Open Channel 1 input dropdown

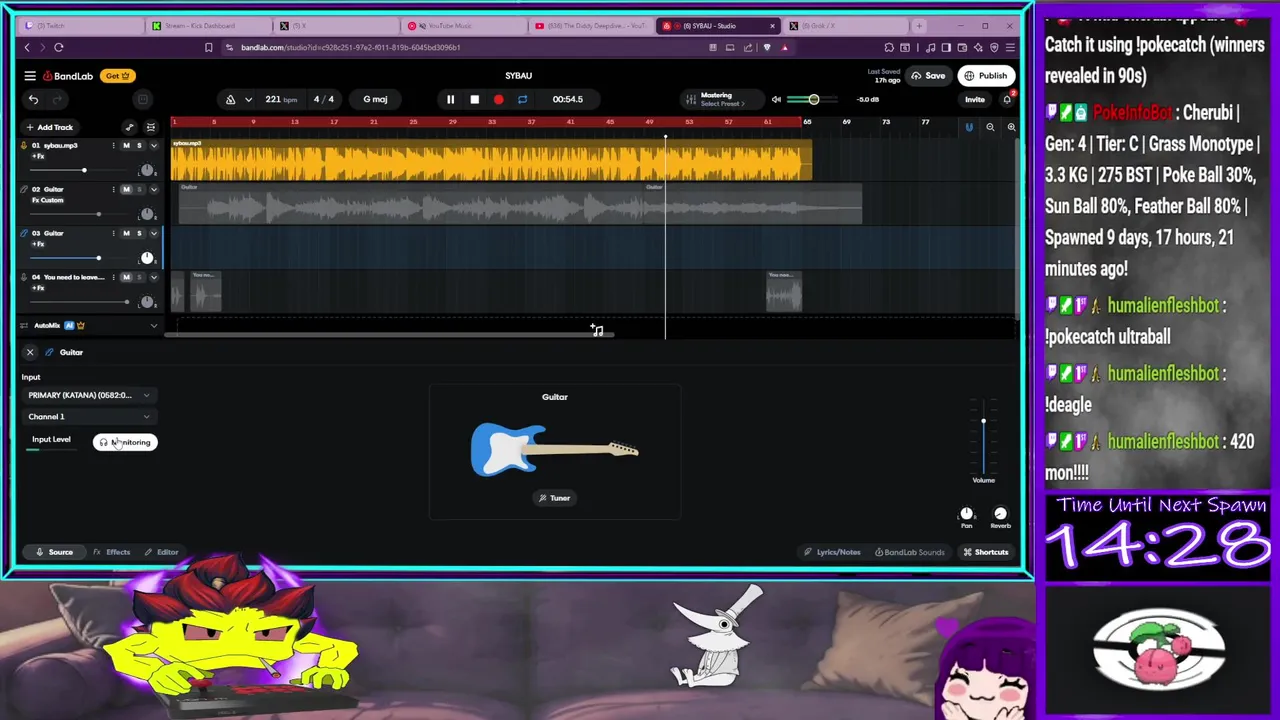pyautogui.click(x=89, y=417)
